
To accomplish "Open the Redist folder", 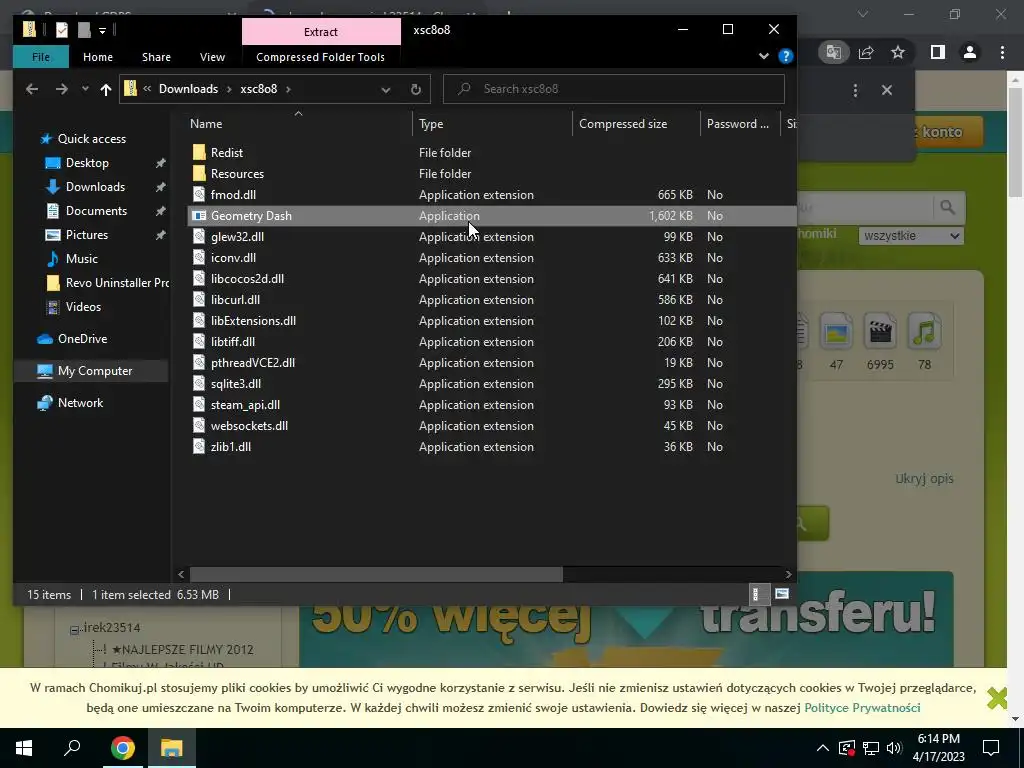I will click(x=227, y=153).
